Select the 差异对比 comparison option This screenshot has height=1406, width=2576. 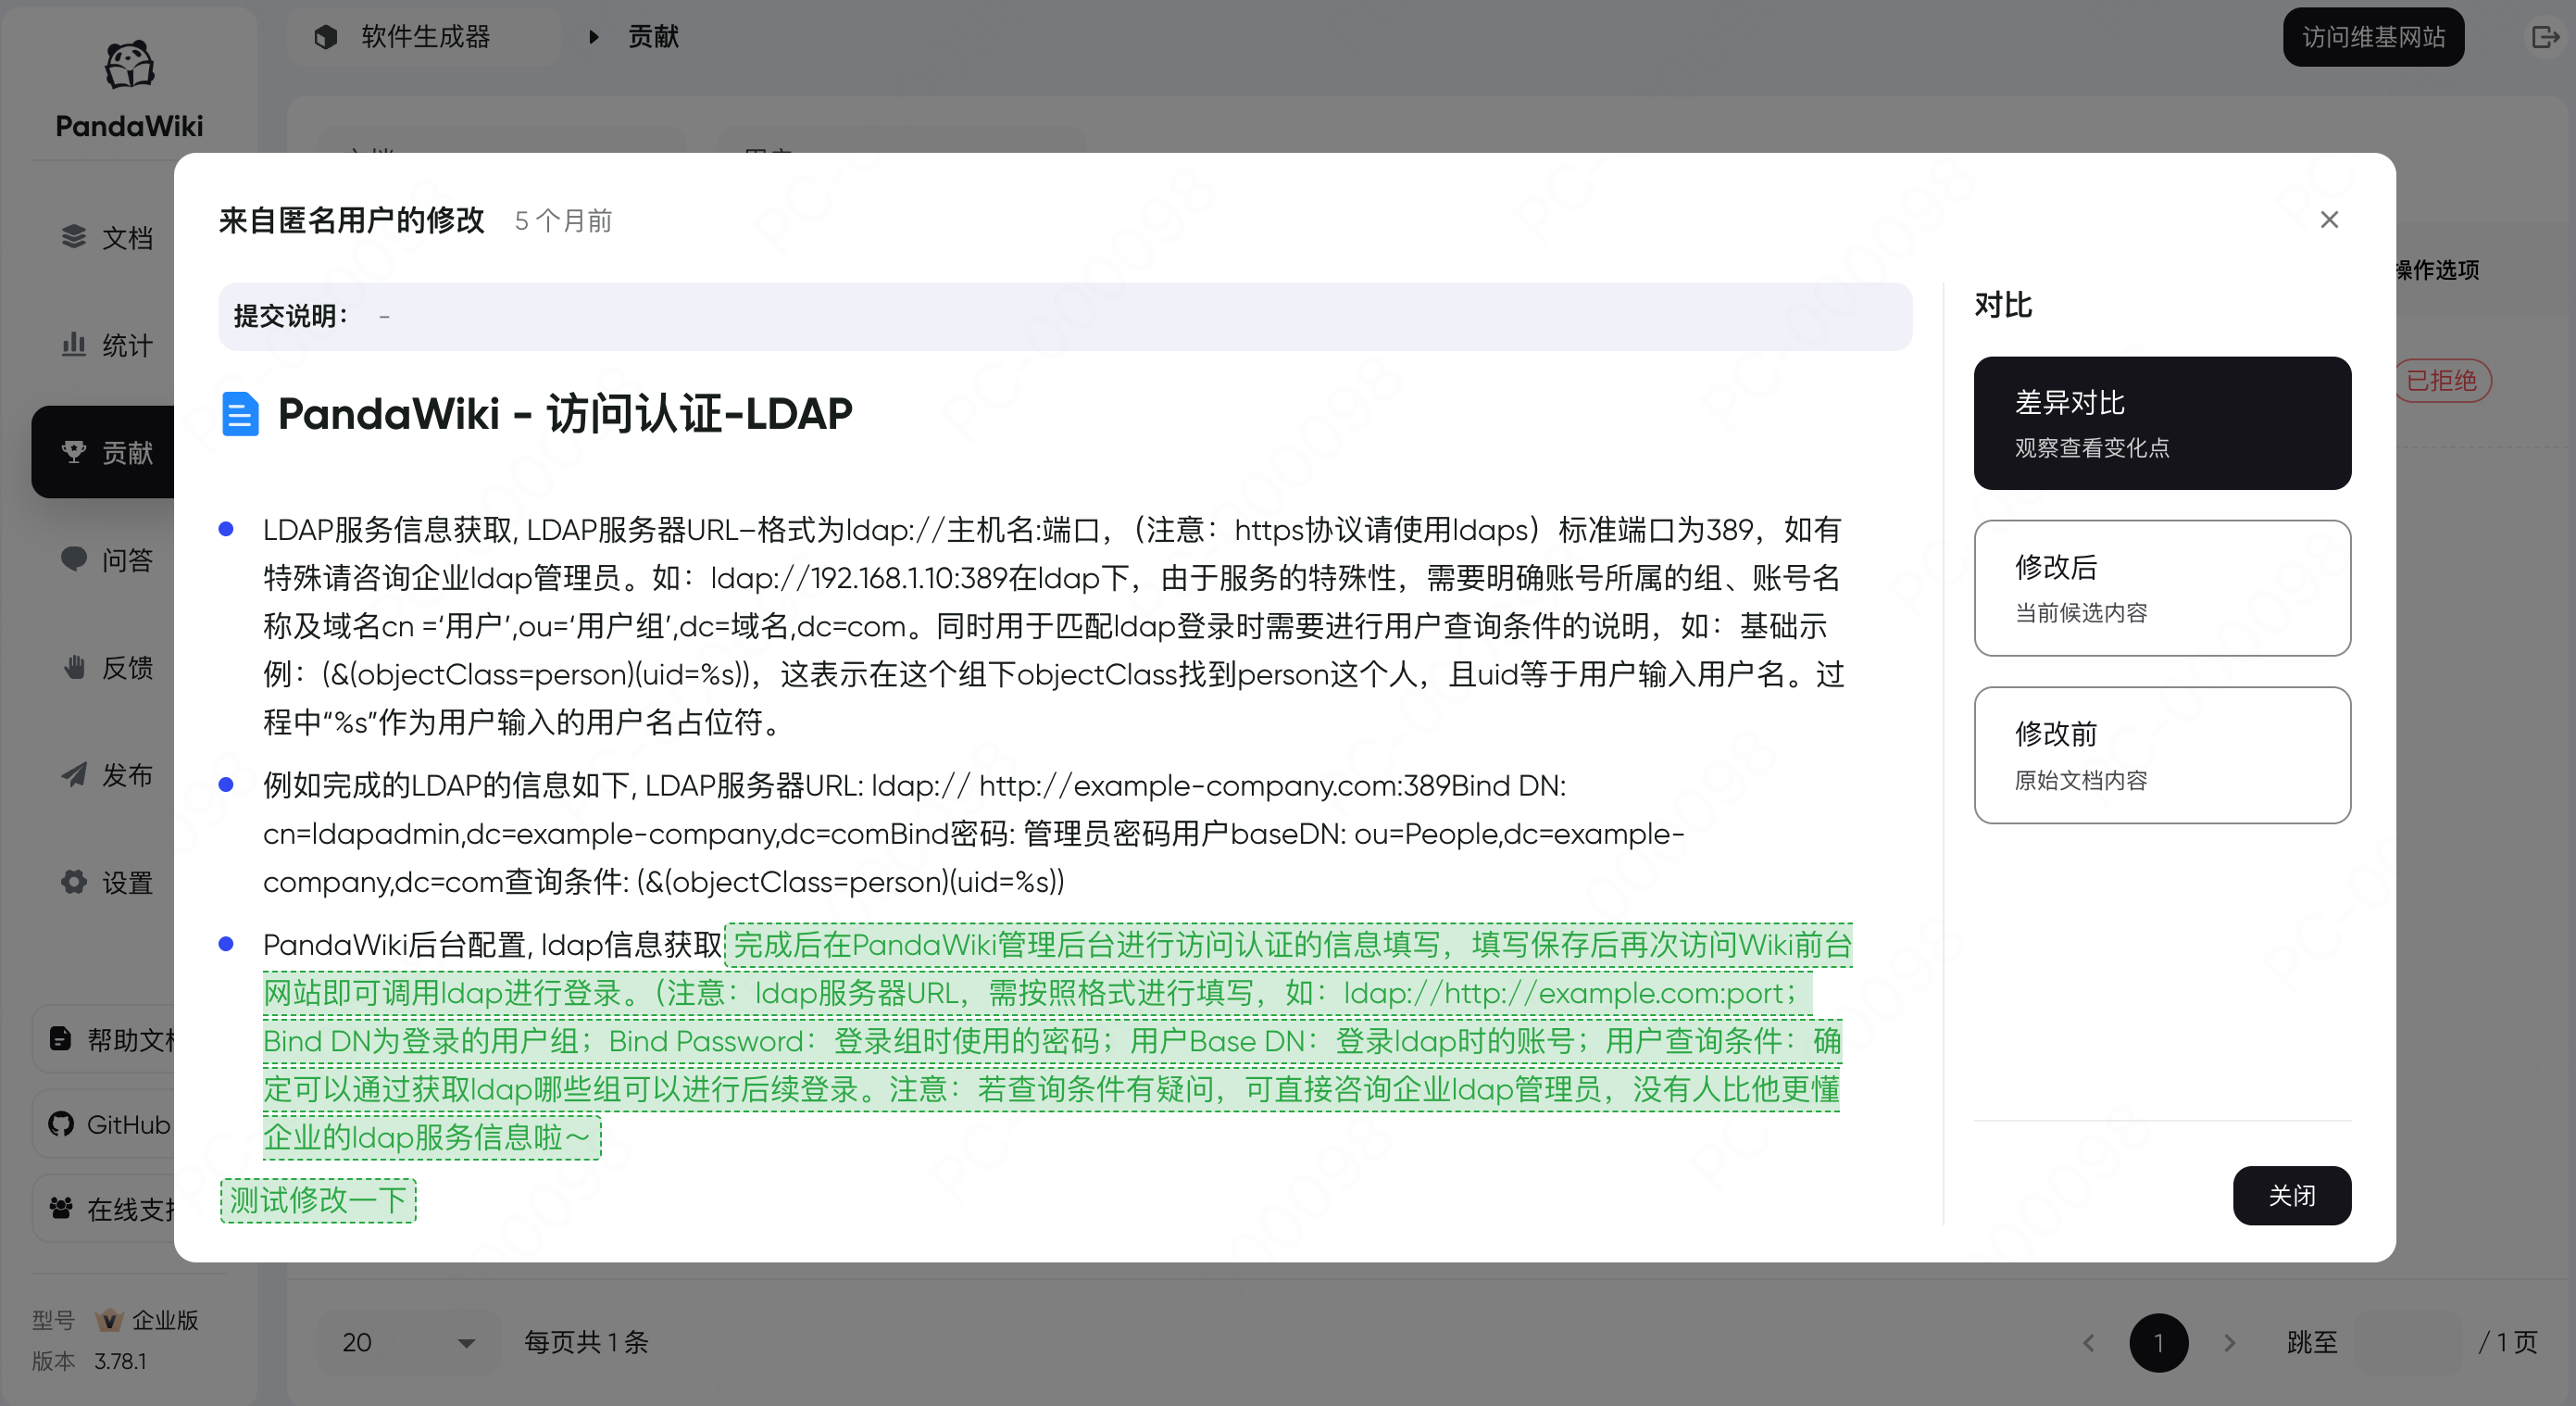pyautogui.click(x=2161, y=423)
